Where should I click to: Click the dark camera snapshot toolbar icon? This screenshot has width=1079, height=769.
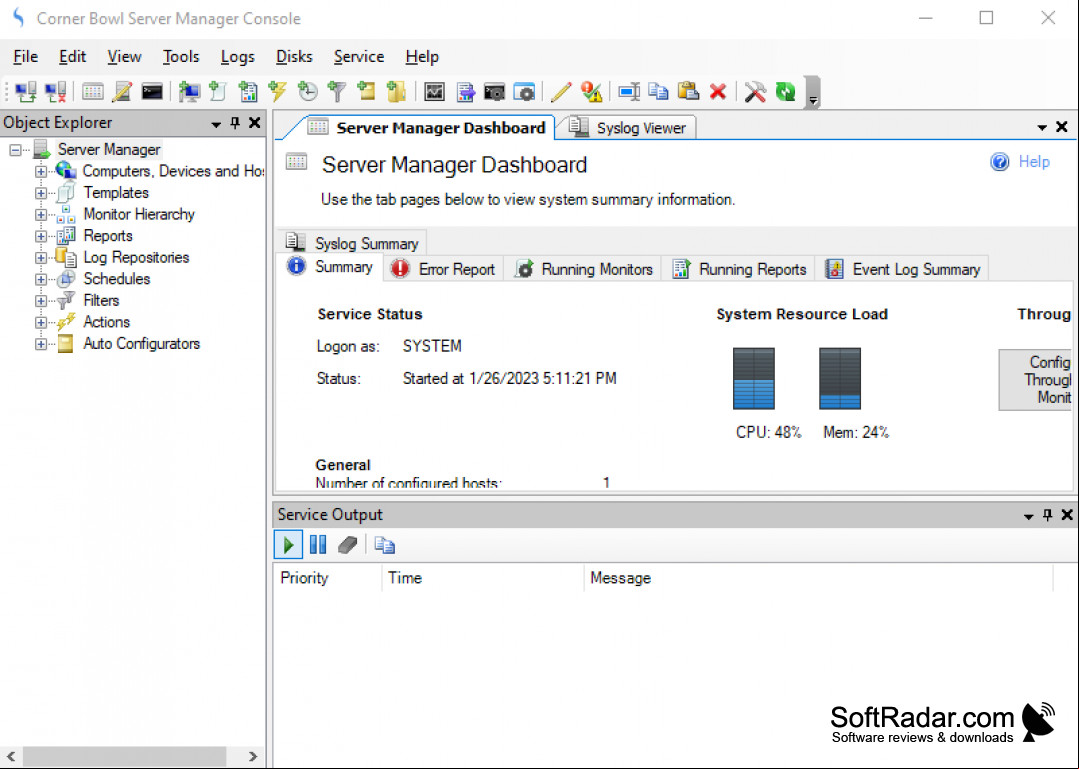[x=494, y=91]
